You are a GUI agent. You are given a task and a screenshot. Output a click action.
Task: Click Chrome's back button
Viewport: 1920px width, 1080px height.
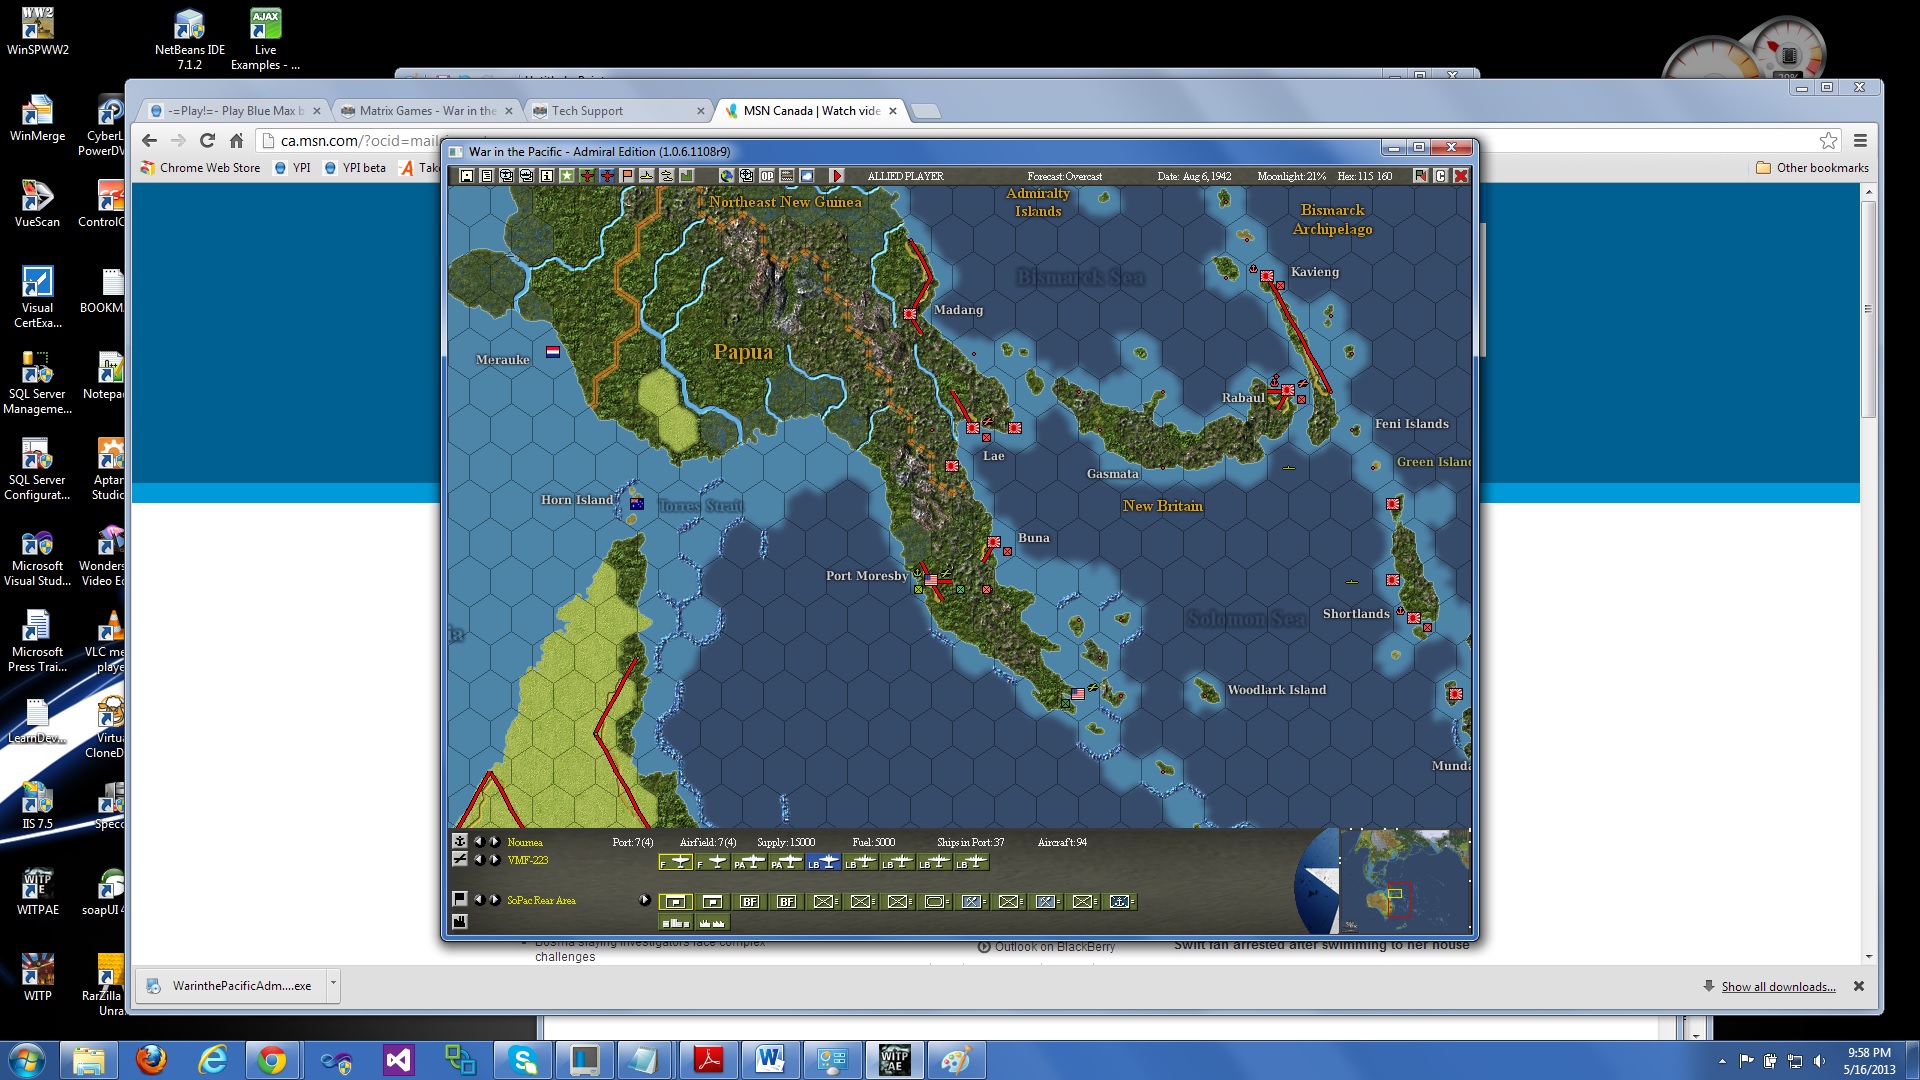click(x=150, y=141)
